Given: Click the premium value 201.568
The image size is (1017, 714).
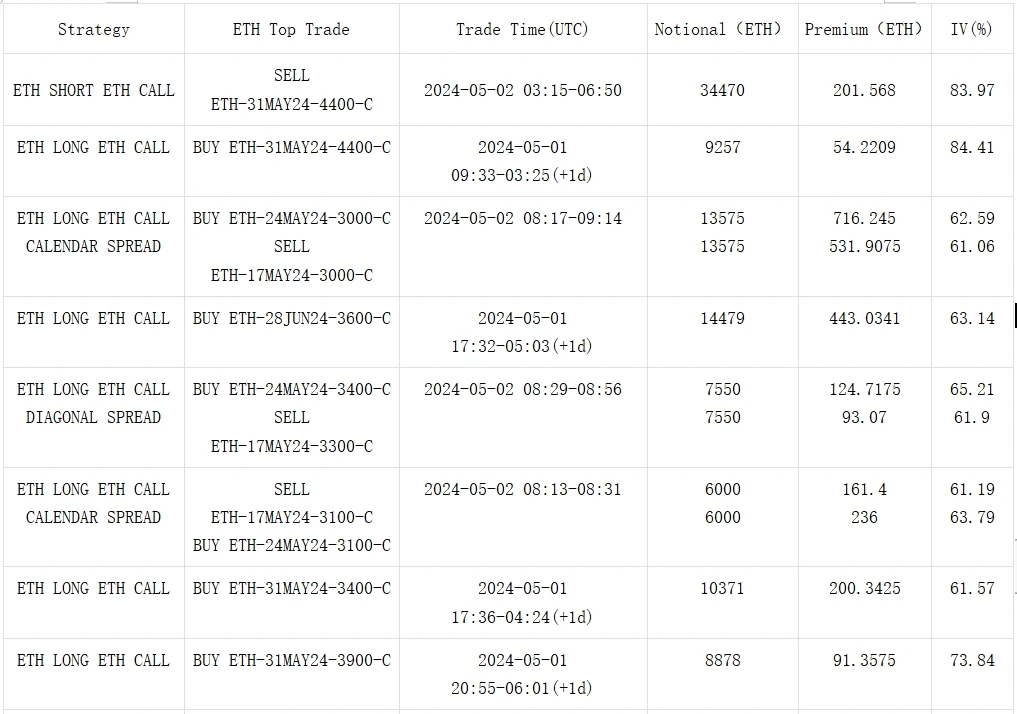Looking at the screenshot, I should tap(864, 90).
